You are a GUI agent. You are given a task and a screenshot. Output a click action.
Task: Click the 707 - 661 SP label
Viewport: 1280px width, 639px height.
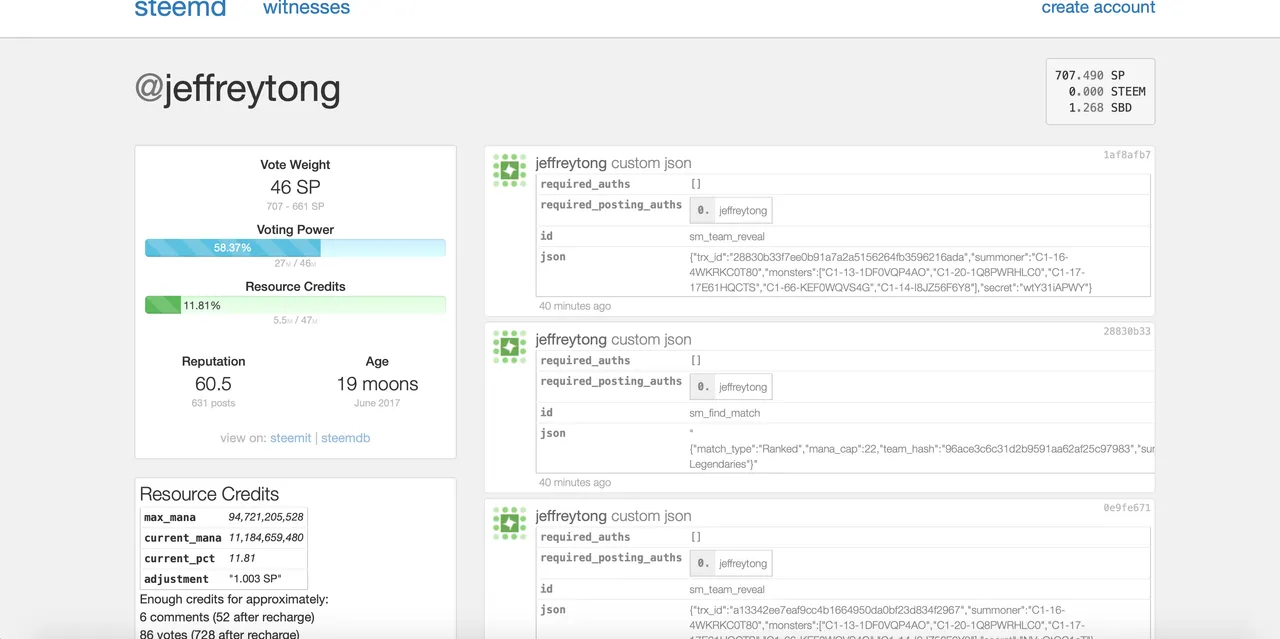[x=295, y=206]
